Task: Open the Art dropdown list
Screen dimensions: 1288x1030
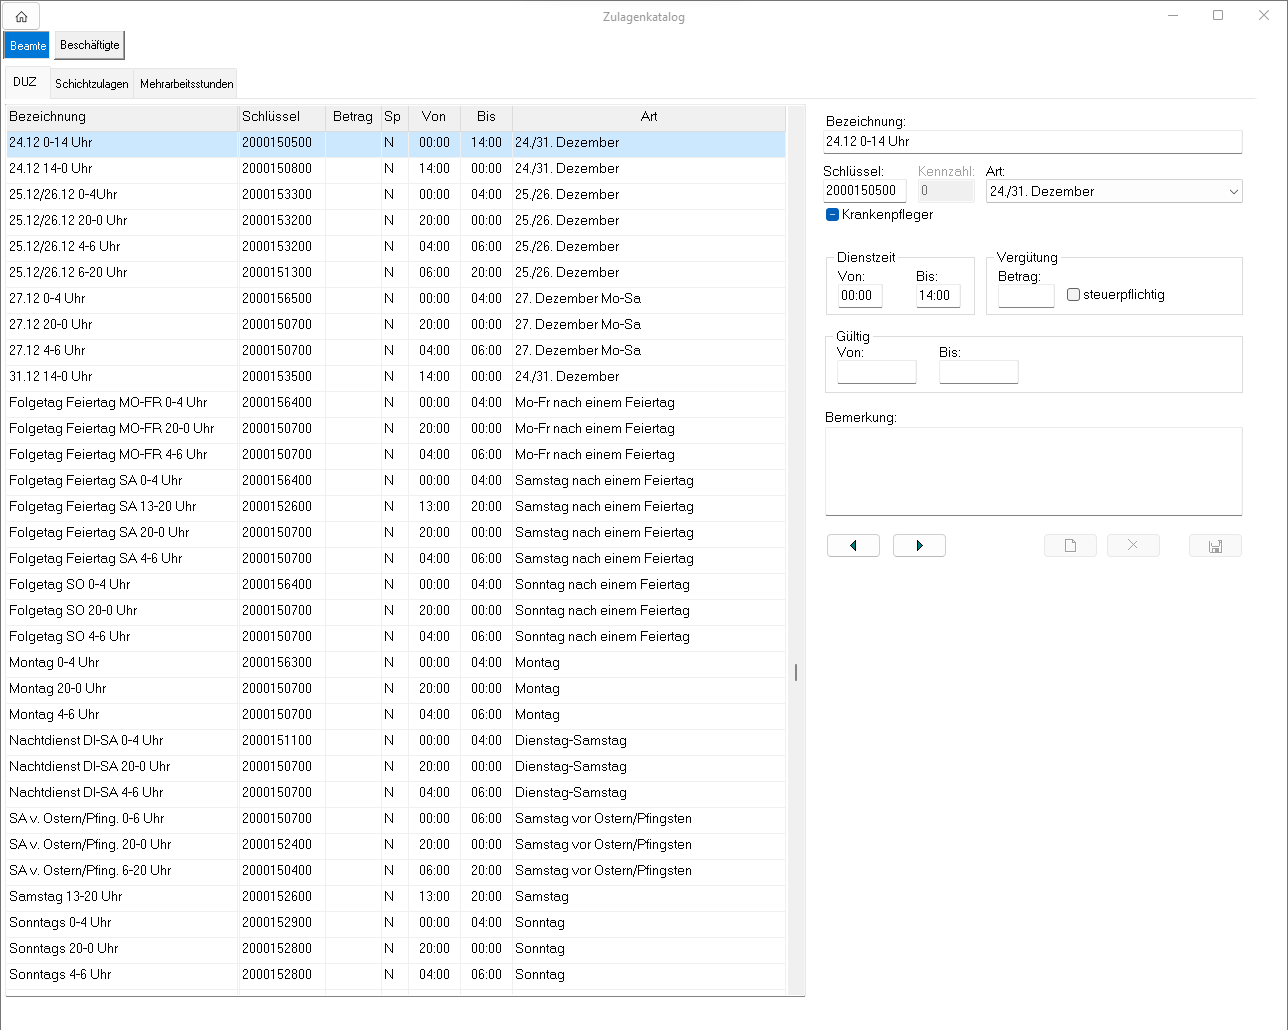Action: (x=1233, y=192)
